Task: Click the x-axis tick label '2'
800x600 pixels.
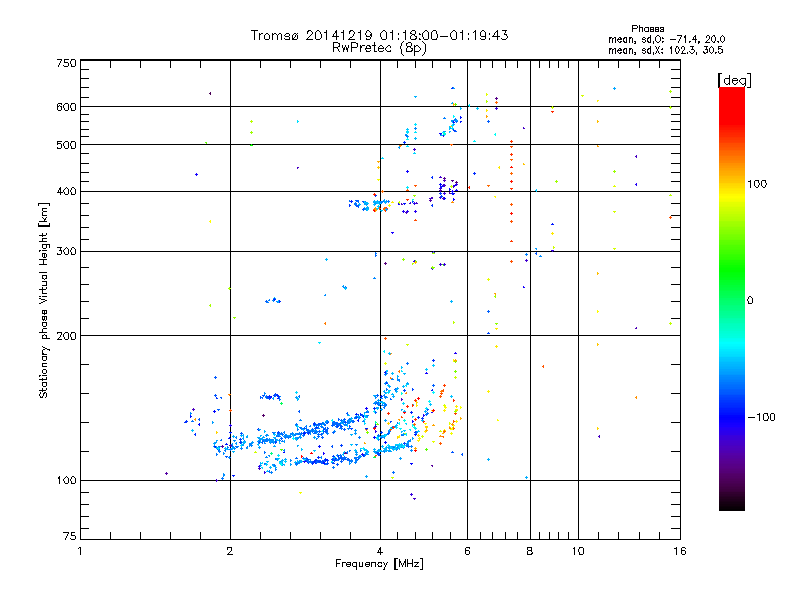Action: 230,551
